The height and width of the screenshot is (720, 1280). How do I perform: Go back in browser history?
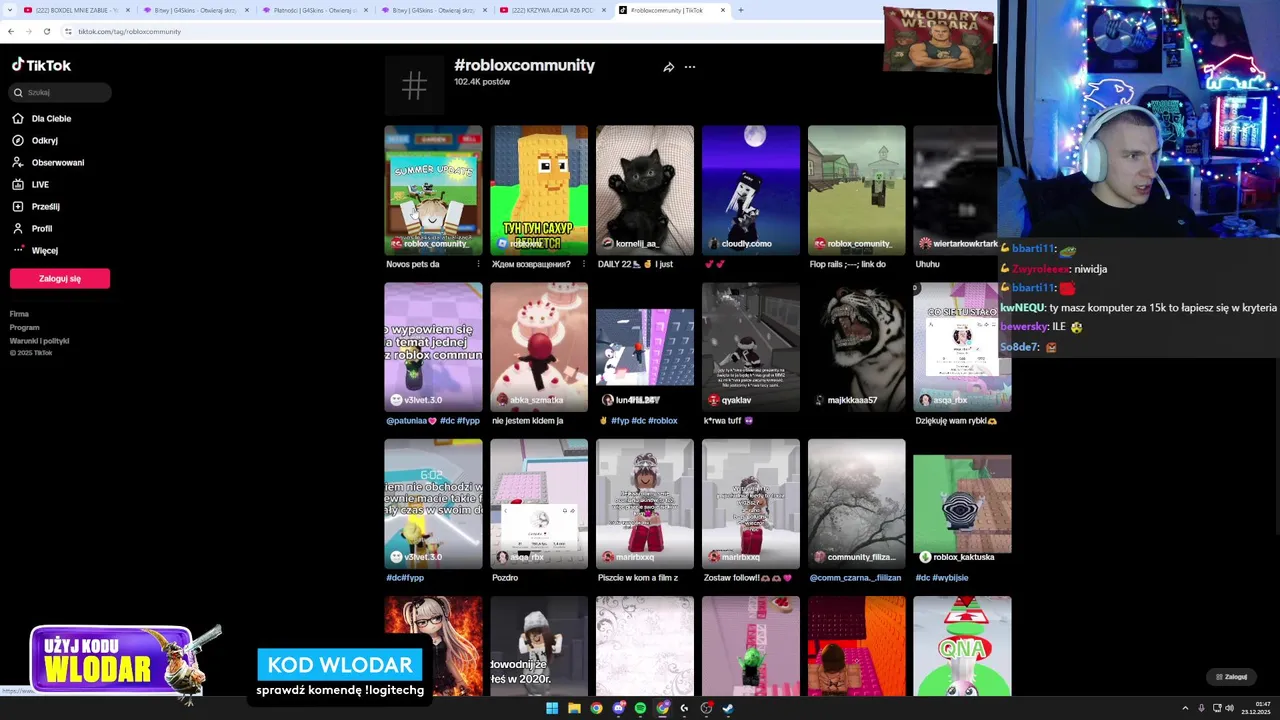tap(11, 31)
